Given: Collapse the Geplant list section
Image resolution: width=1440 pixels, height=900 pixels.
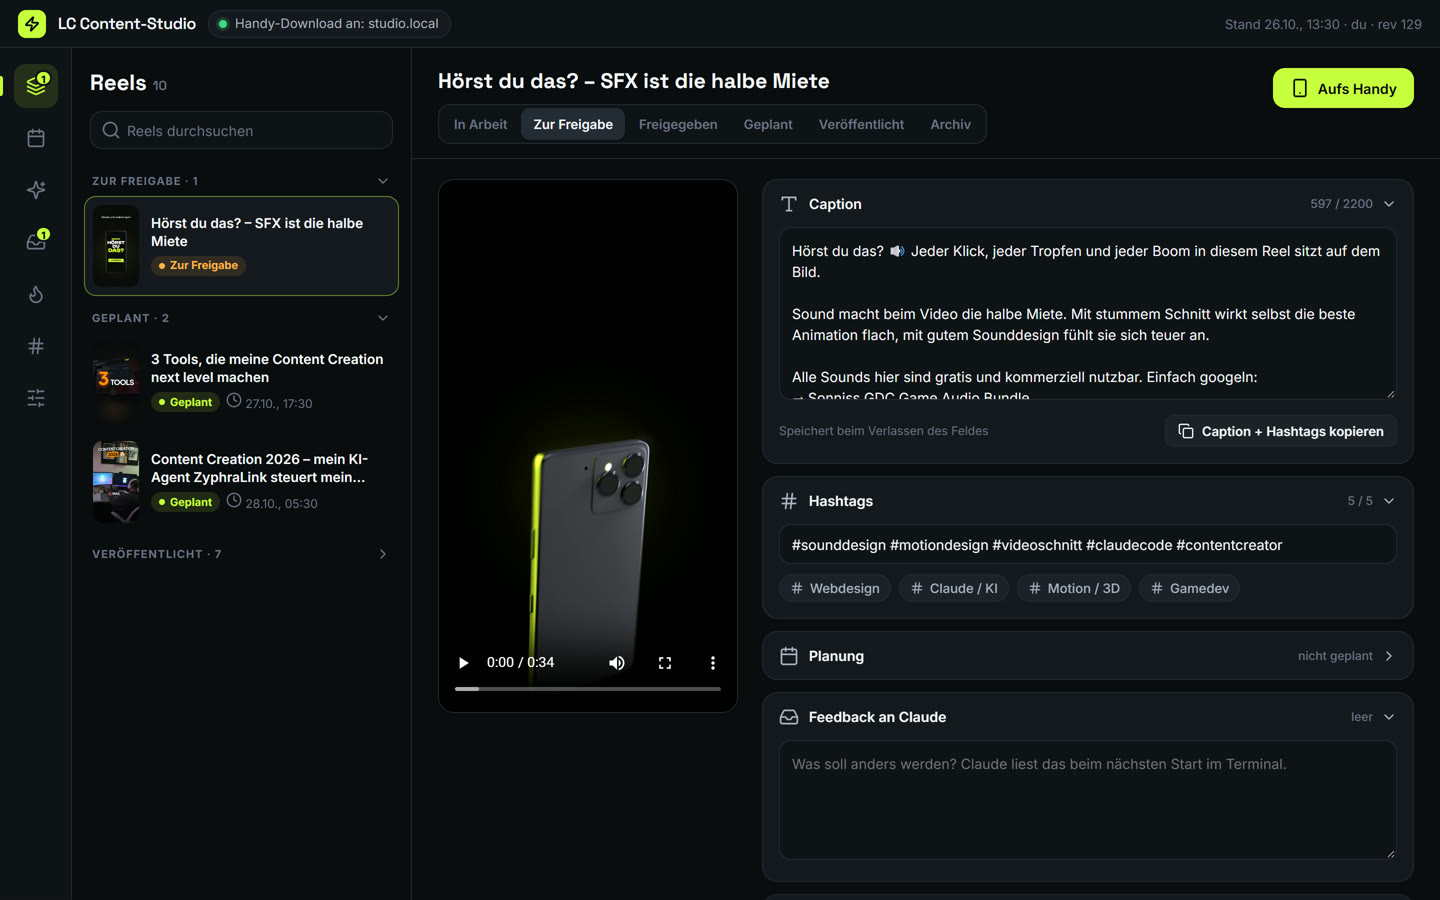Looking at the screenshot, I should (x=383, y=318).
